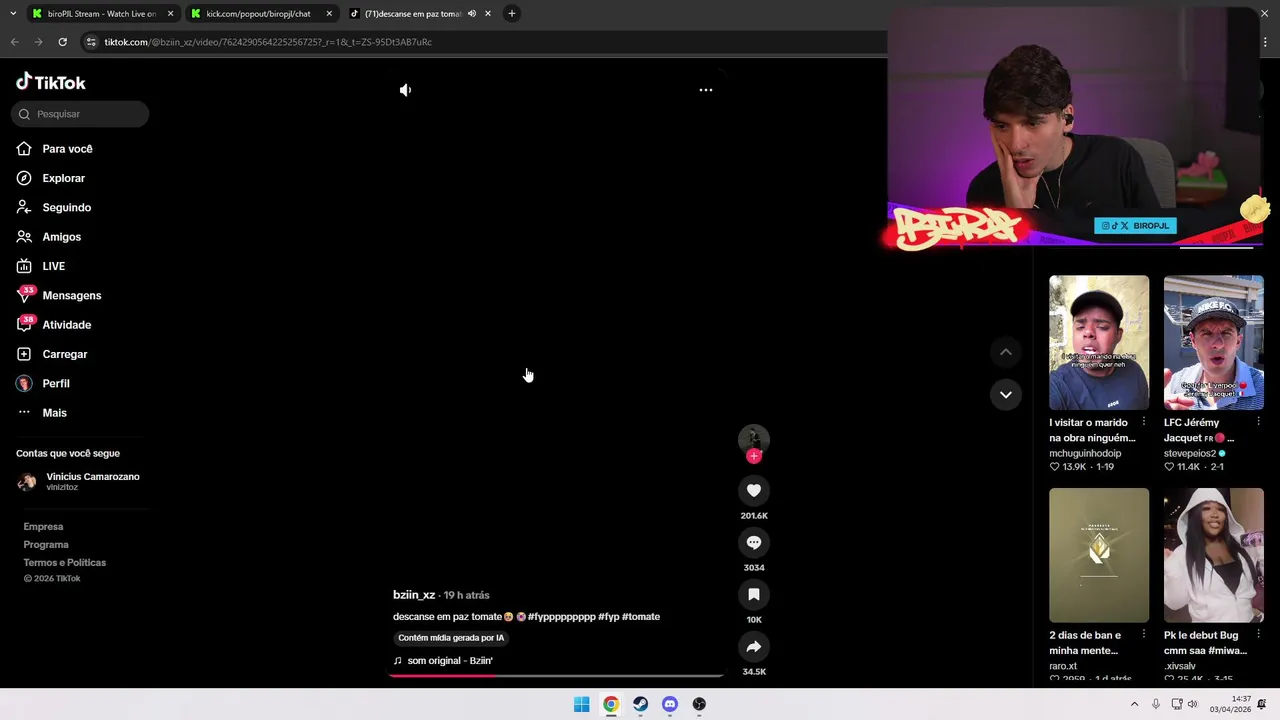1280x720 pixels.
Task: Open Discord from the taskbar
Action: tap(670, 704)
